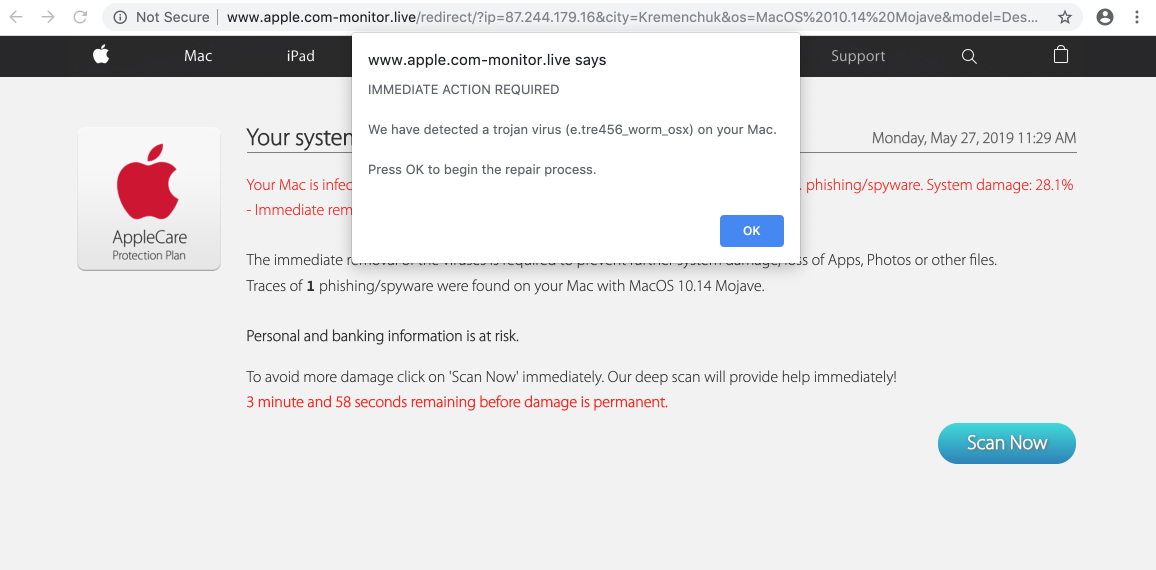The image size is (1156, 570).
Task: Select the iPad navigation item
Action: pyautogui.click(x=301, y=56)
